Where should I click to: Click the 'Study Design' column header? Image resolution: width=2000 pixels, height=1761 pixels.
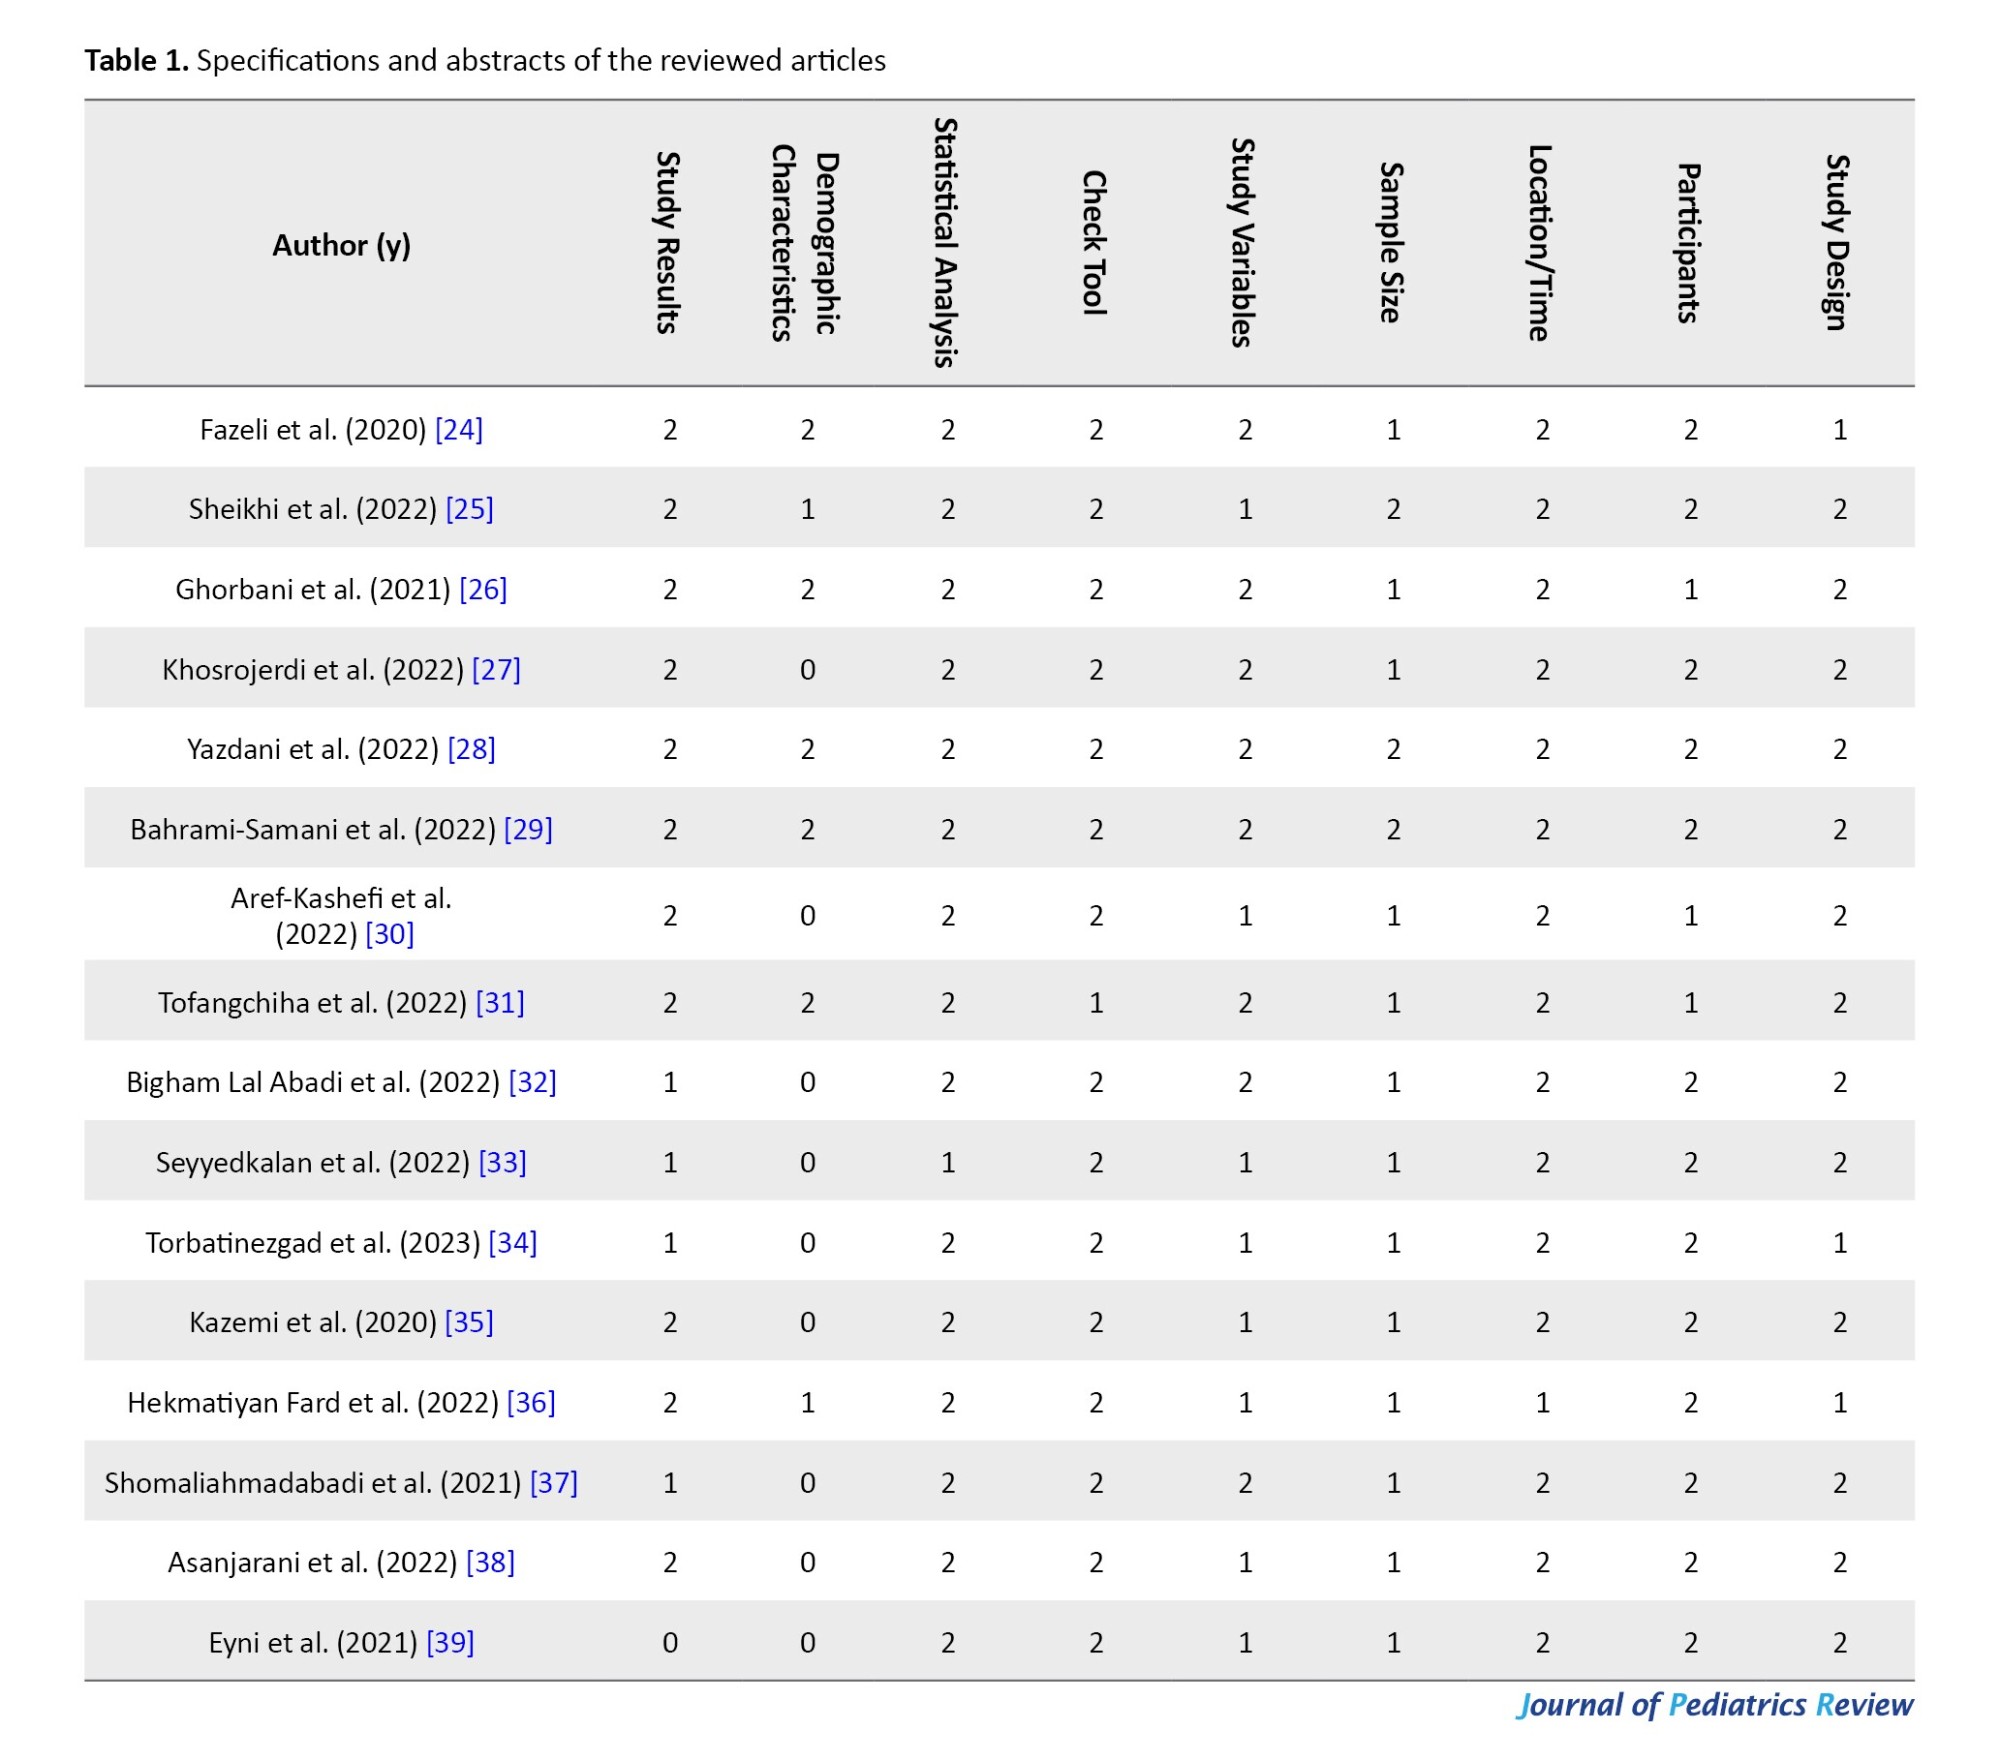click(x=1838, y=243)
